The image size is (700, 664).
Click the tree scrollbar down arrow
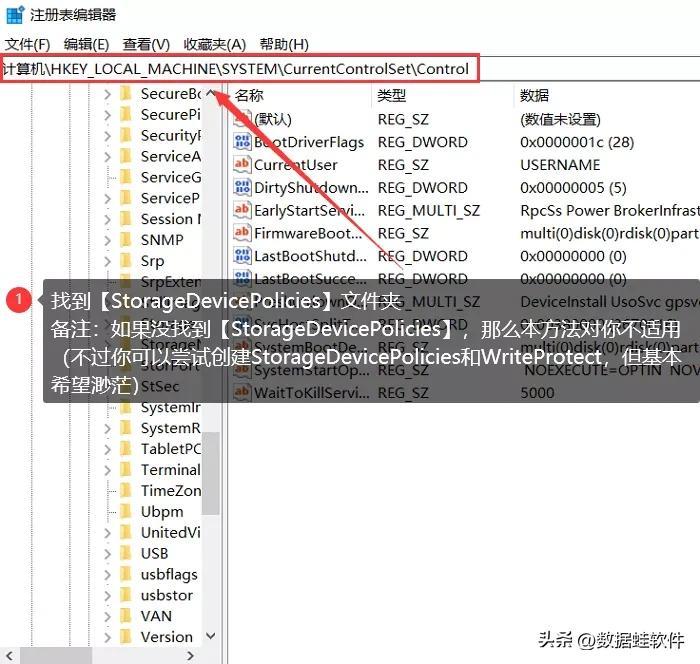pos(211,636)
